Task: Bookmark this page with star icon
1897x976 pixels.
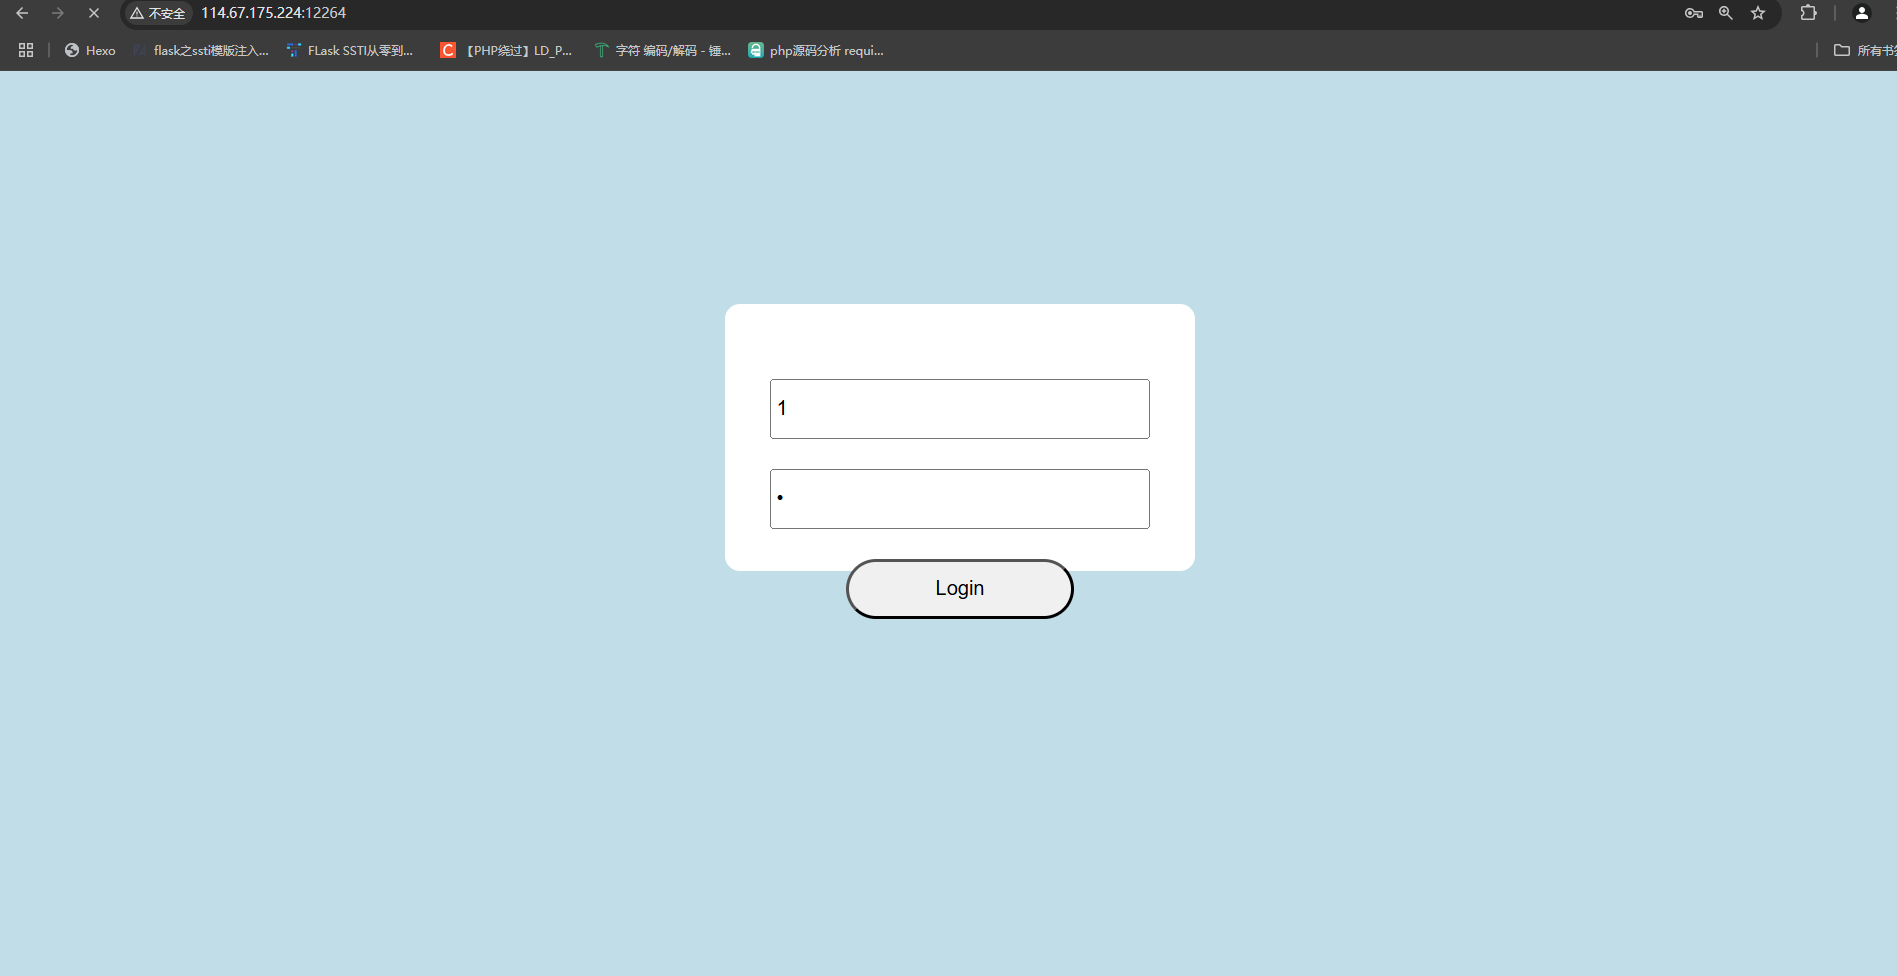Action: pyautogui.click(x=1758, y=13)
